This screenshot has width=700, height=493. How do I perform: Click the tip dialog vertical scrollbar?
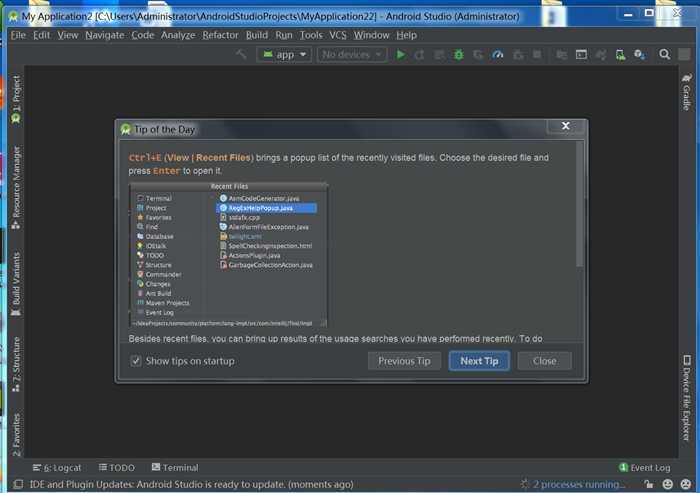[579, 205]
